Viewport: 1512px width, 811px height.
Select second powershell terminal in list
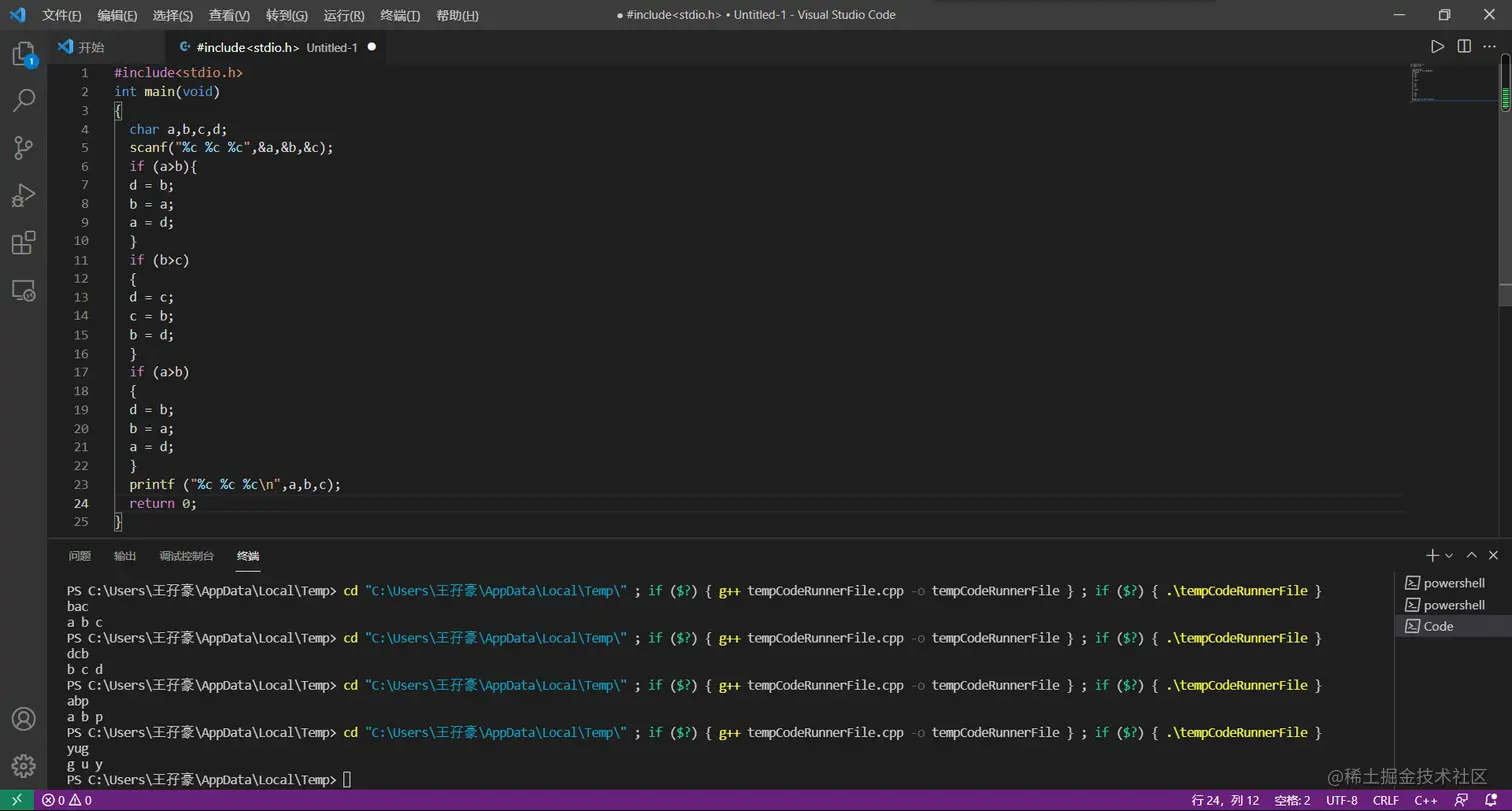[x=1453, y=605]
